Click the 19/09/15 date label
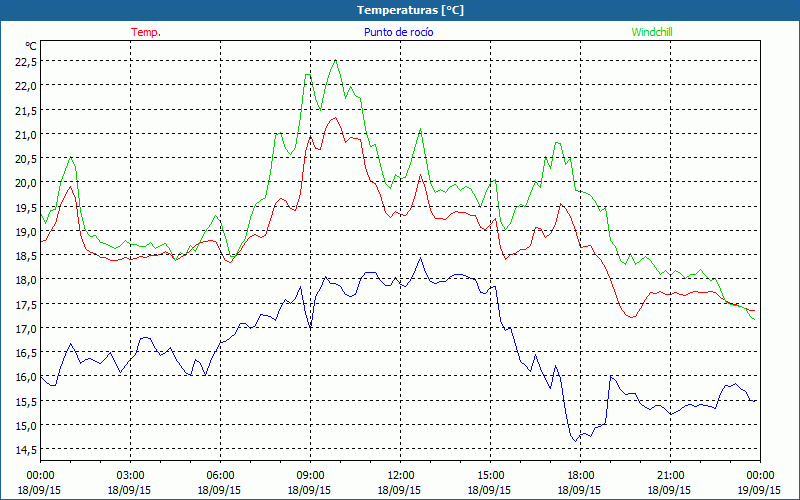The height and width of the screenshot is (500, 800). [760, 490]
